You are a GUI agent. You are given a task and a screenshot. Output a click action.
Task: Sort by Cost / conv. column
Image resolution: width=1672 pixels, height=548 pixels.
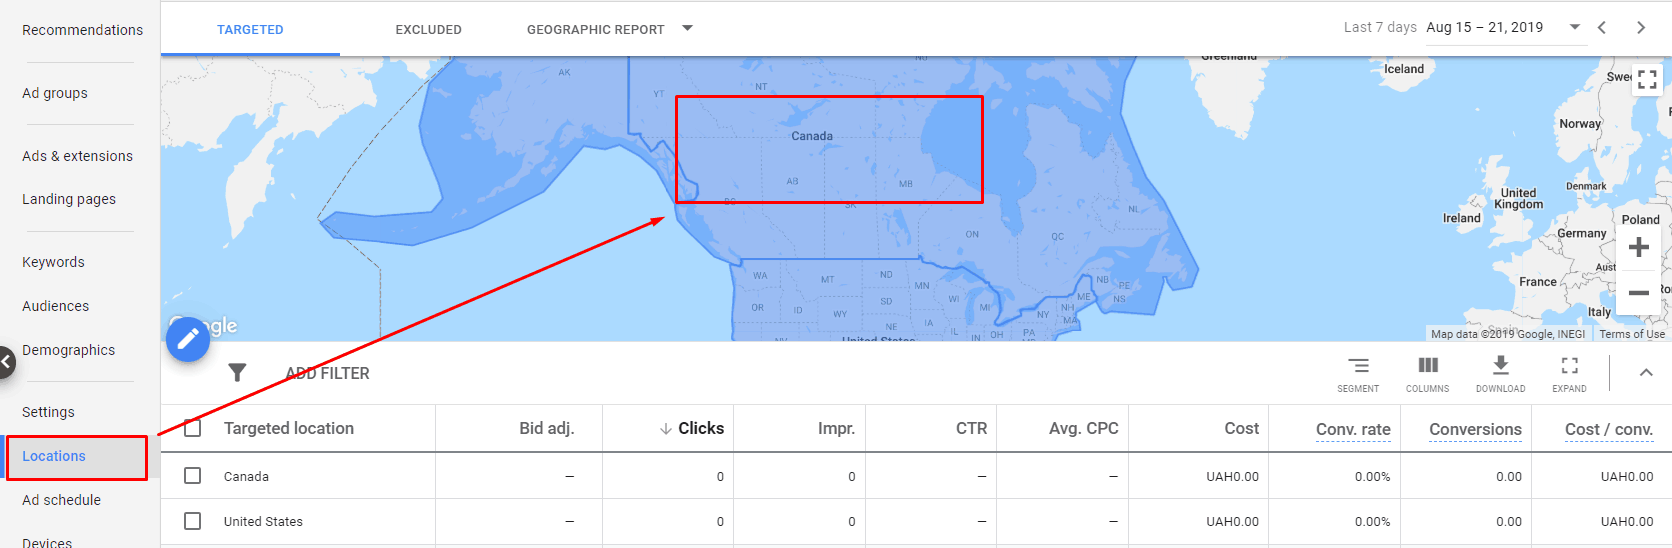1609,429
